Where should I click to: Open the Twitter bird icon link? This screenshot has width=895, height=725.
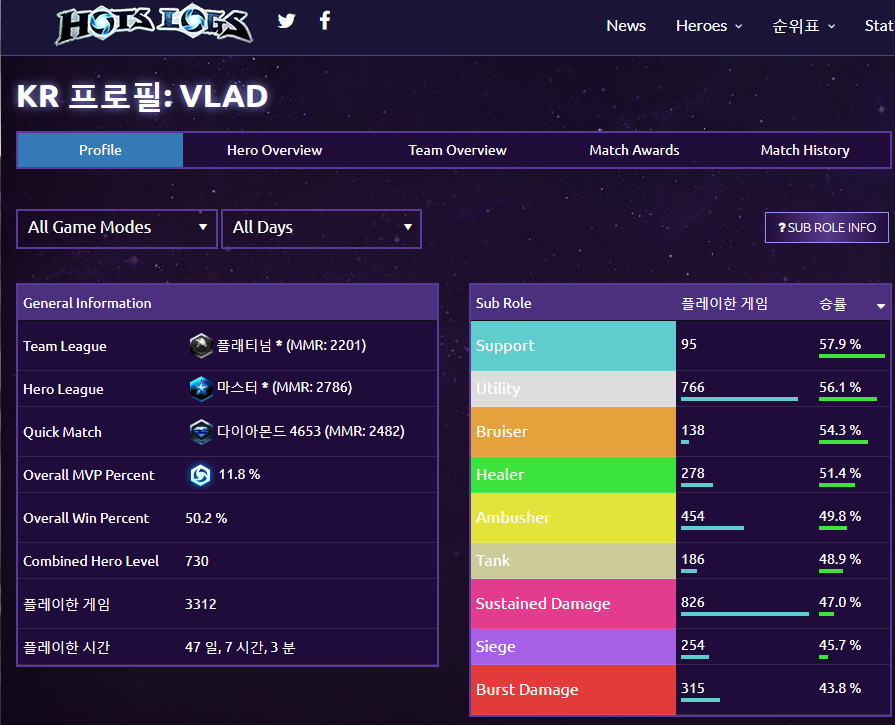tap(287, 21)
